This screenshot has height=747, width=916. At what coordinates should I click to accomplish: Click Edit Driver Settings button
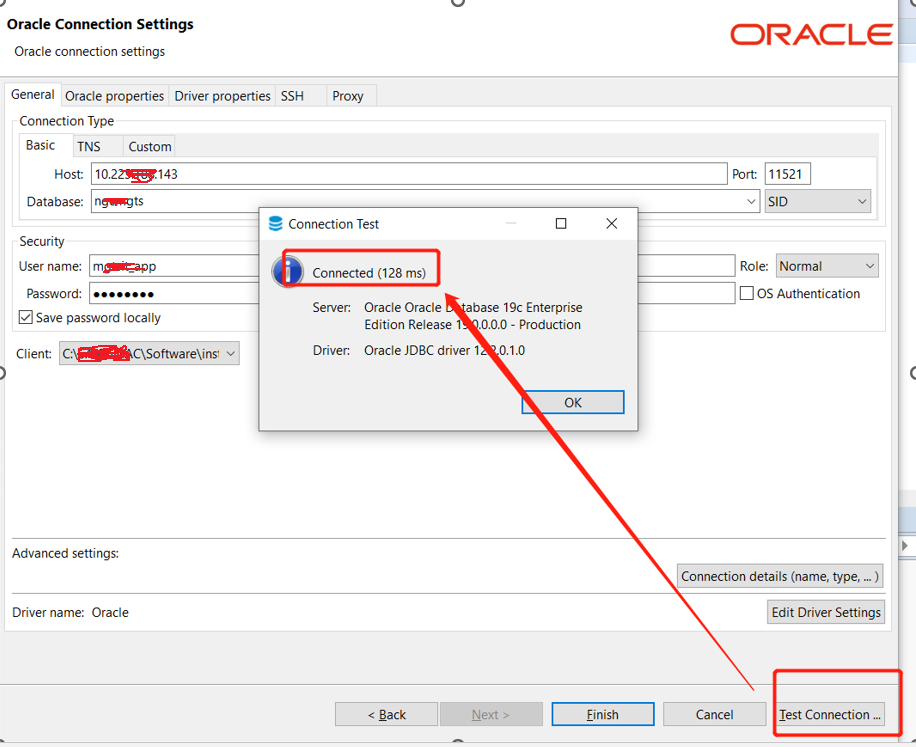pyautogui.click(x=826, y=612)
